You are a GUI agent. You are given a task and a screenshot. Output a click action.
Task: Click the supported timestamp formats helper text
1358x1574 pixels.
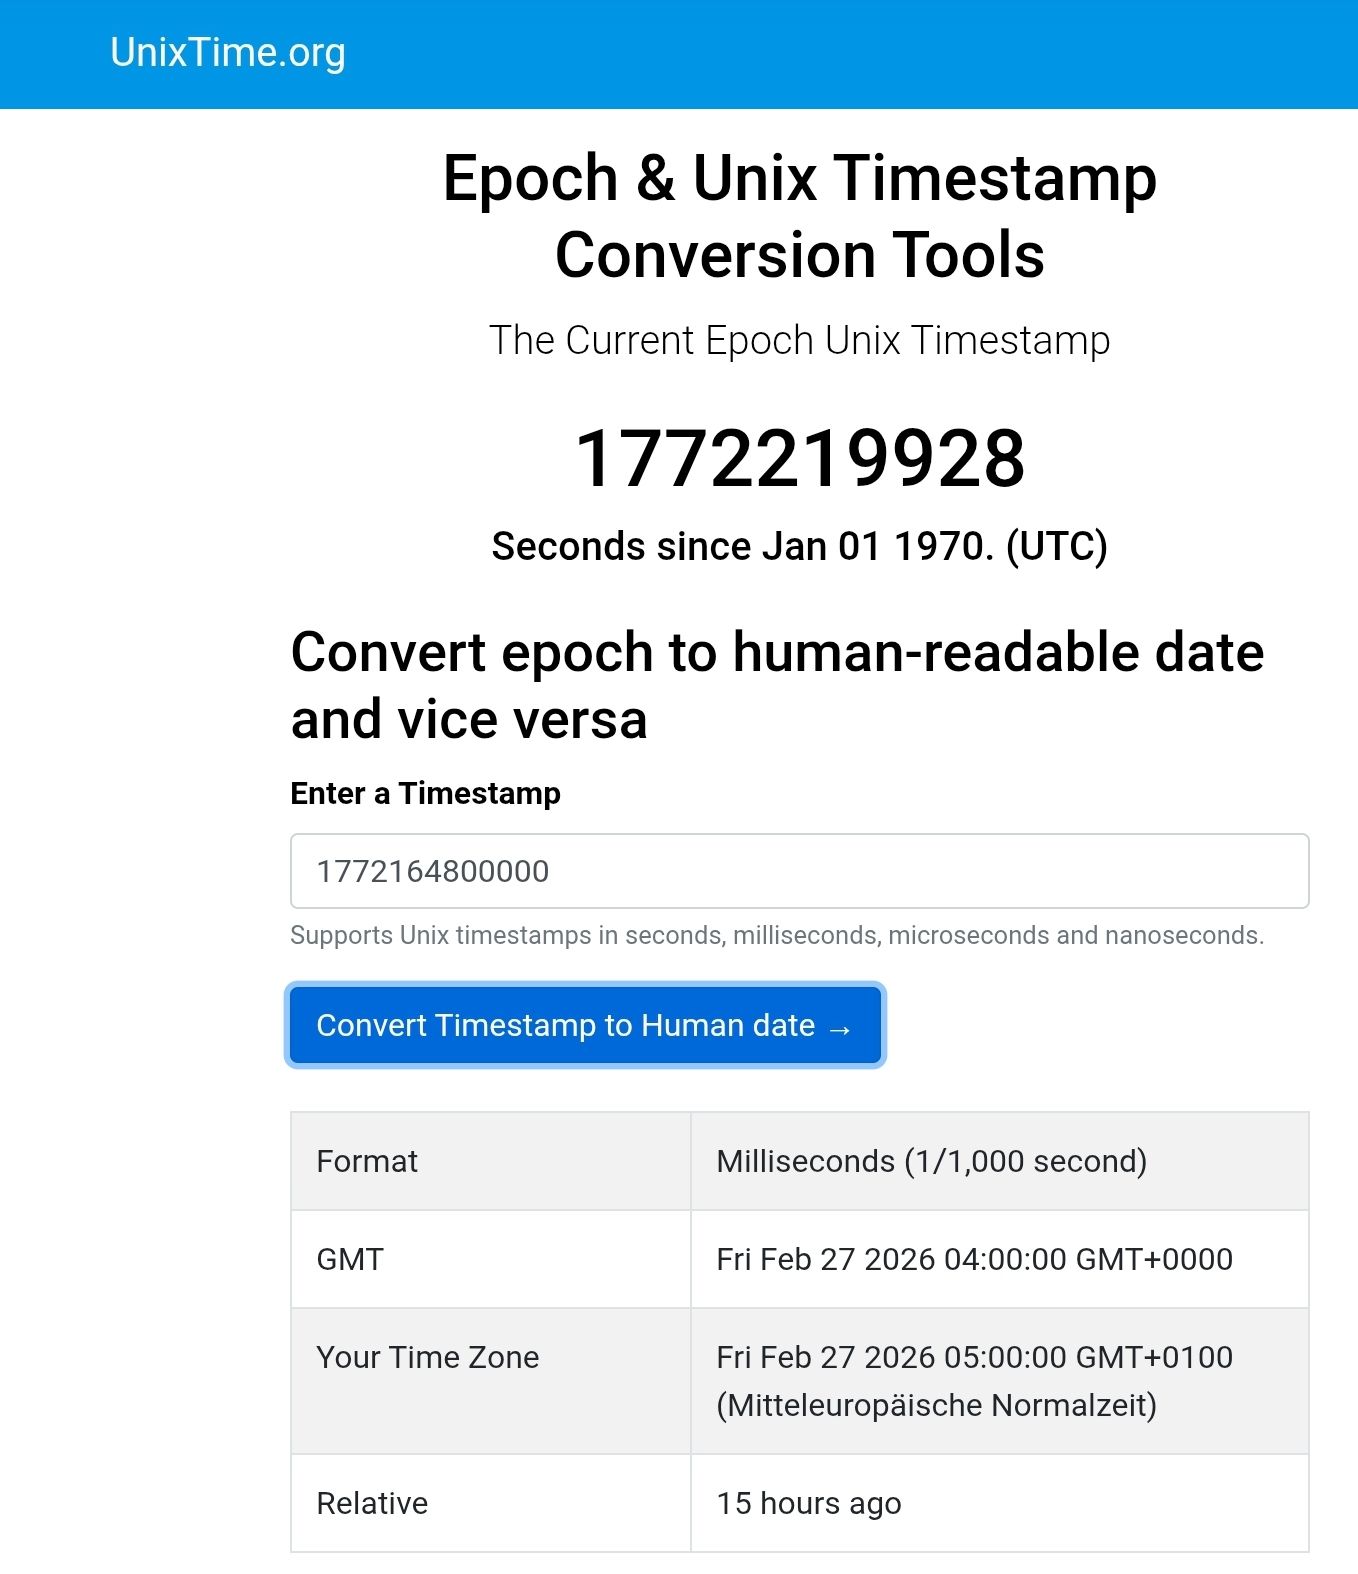coord(778,937)
